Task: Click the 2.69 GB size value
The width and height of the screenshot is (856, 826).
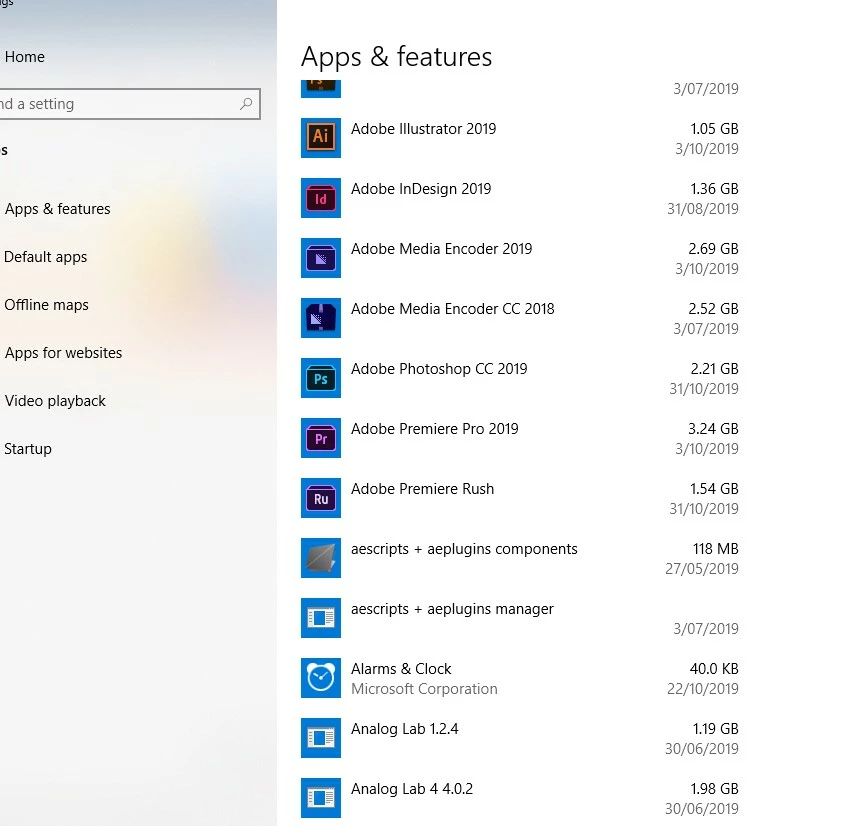Action: [714, 249]
